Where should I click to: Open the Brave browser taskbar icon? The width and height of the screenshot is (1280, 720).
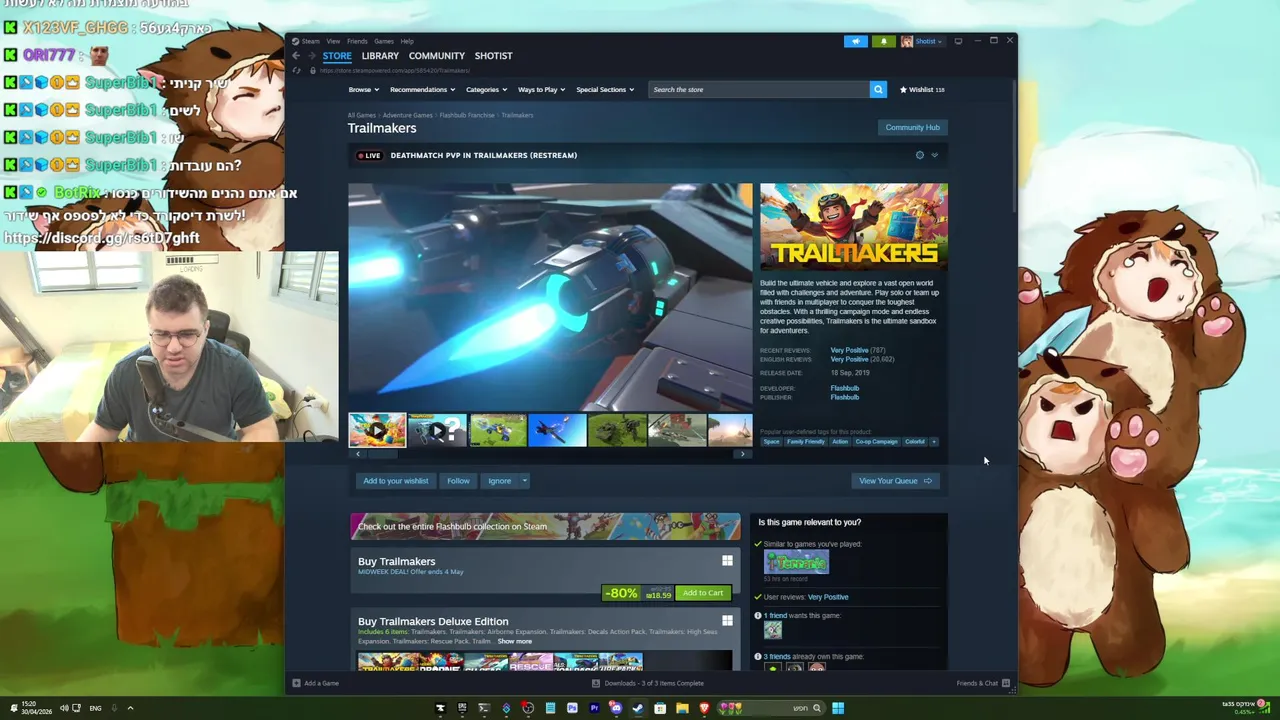[x=704, y=708]
